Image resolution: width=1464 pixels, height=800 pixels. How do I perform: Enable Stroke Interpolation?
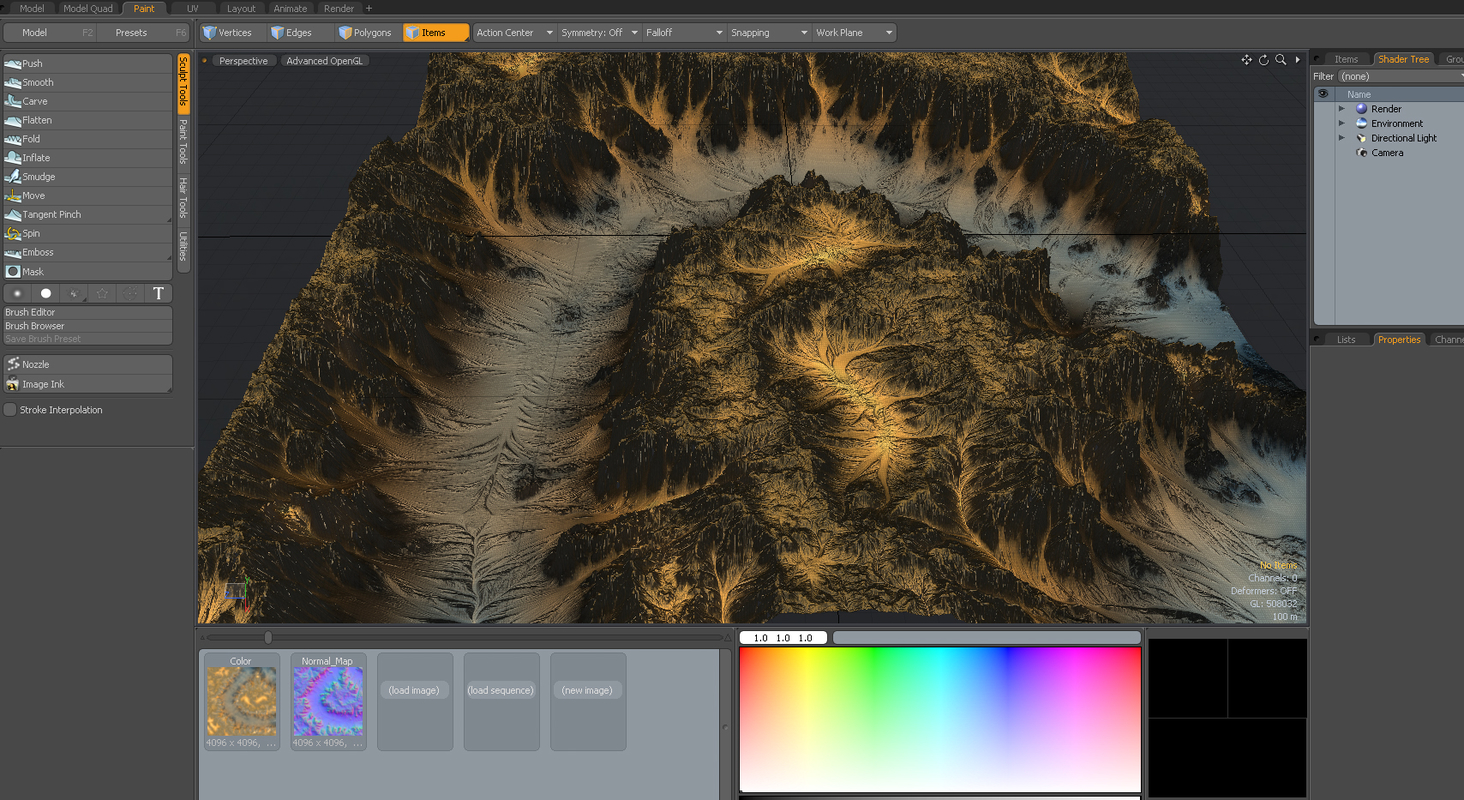(x=10, y=409)
